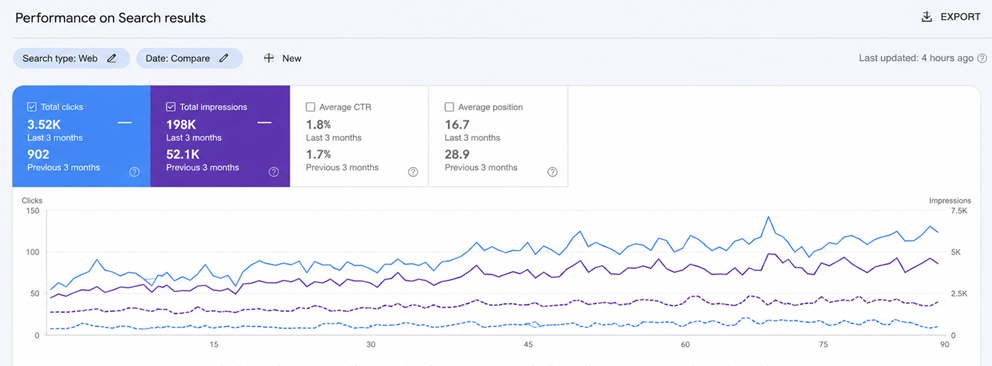Click the New filter button
992x366 pixels.
pyautogui.click(x=282, y=58)
